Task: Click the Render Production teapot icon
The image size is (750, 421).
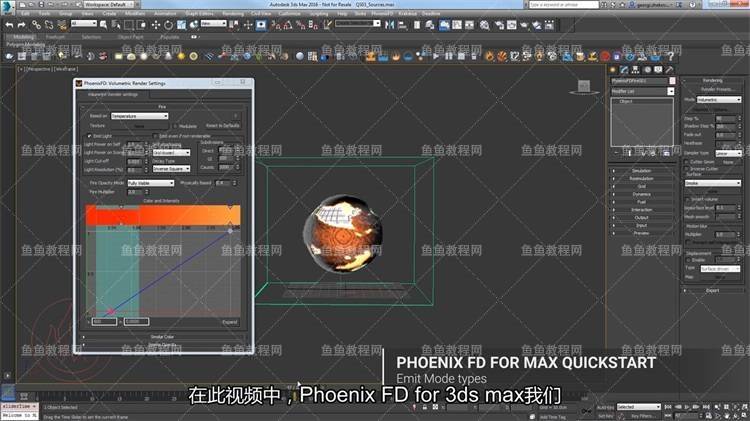Action: [524, 25]
